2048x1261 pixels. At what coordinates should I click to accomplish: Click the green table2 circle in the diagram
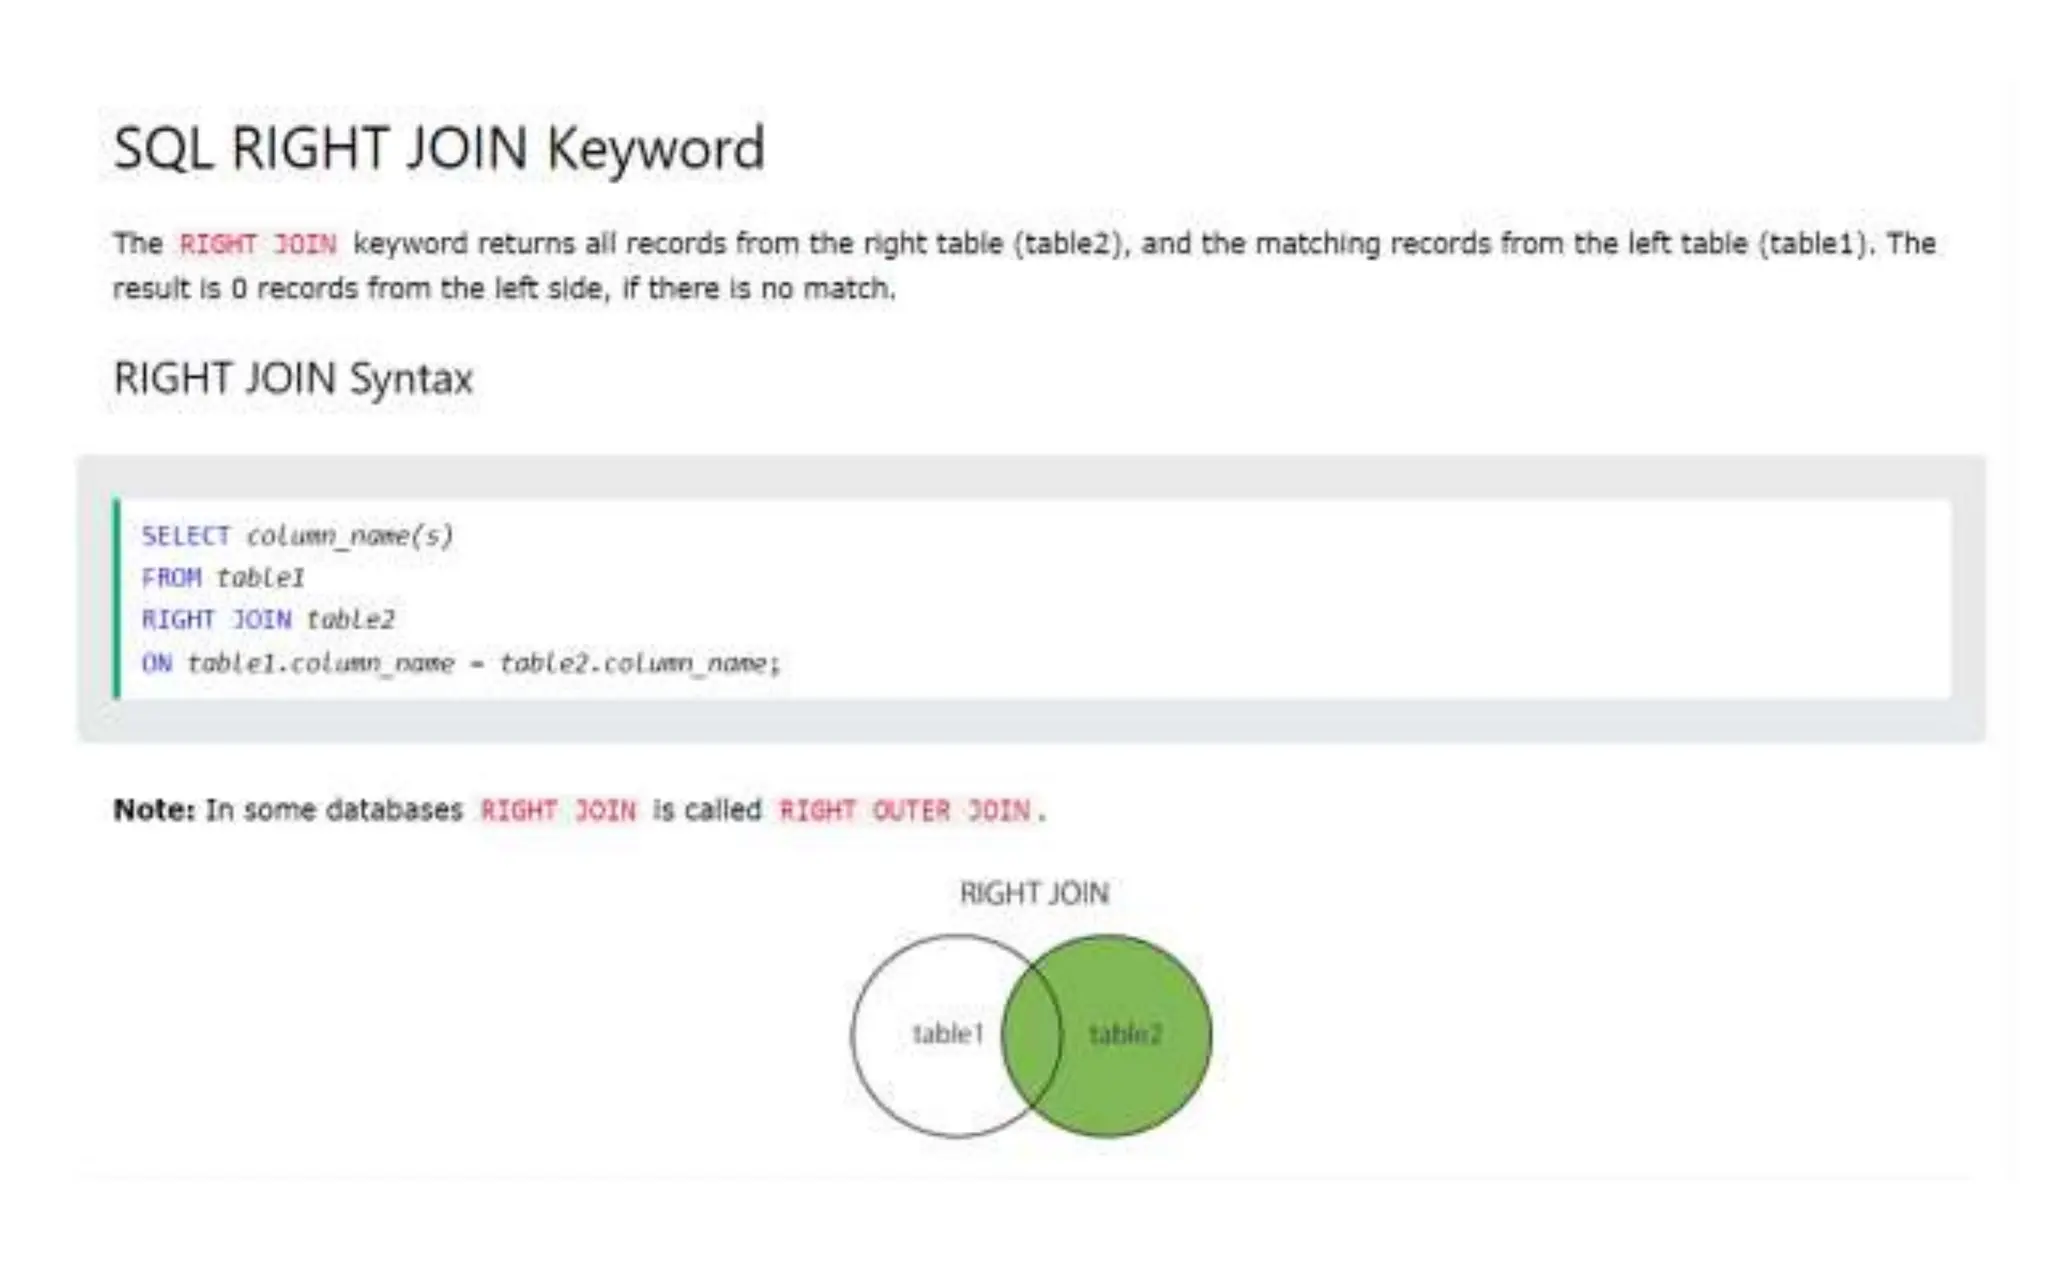(x=1130, y=1034)
